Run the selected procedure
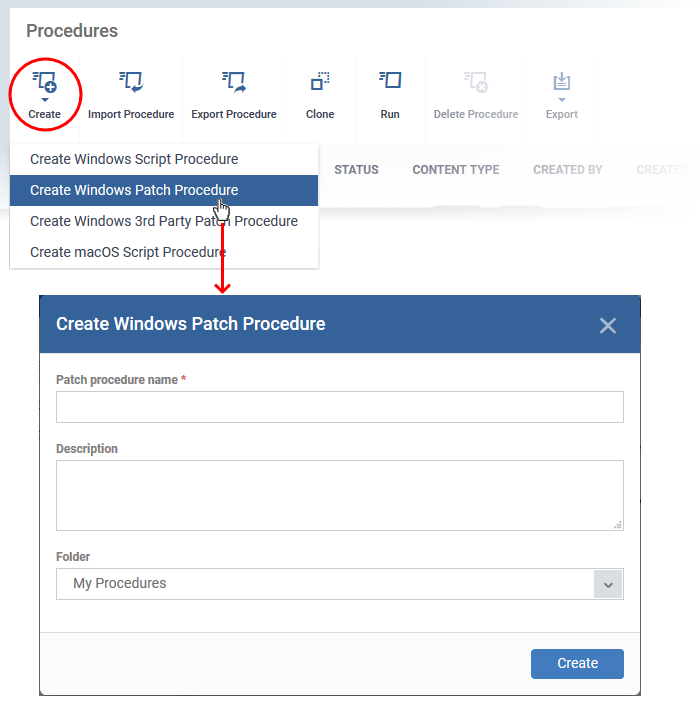Image resolution: width=700 pixels, height=701 pixels. [390, 95]
